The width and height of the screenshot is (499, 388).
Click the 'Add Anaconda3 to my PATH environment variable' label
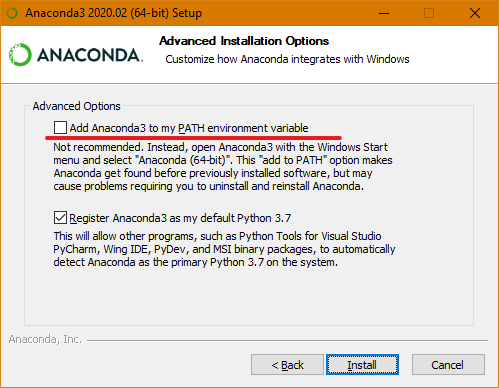pyautogui.click(x=189, y=128)
